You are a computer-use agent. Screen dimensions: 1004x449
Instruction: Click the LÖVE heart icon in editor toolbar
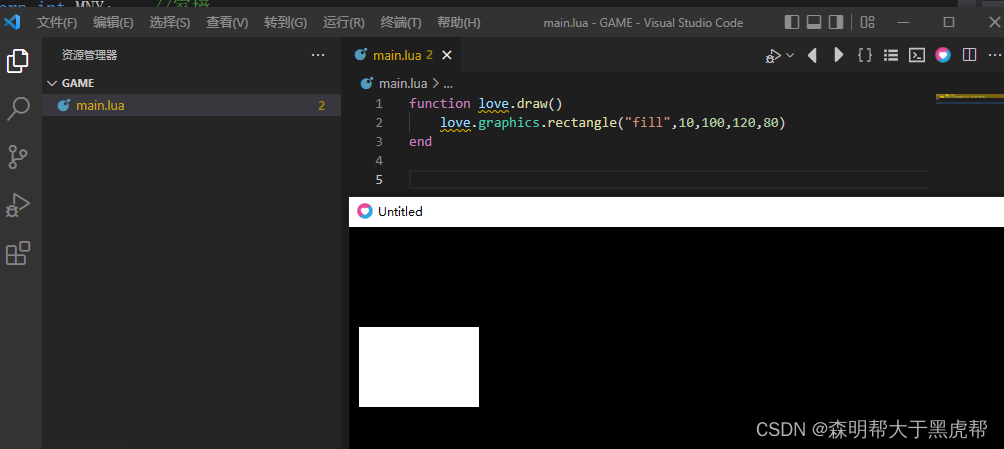943,56
